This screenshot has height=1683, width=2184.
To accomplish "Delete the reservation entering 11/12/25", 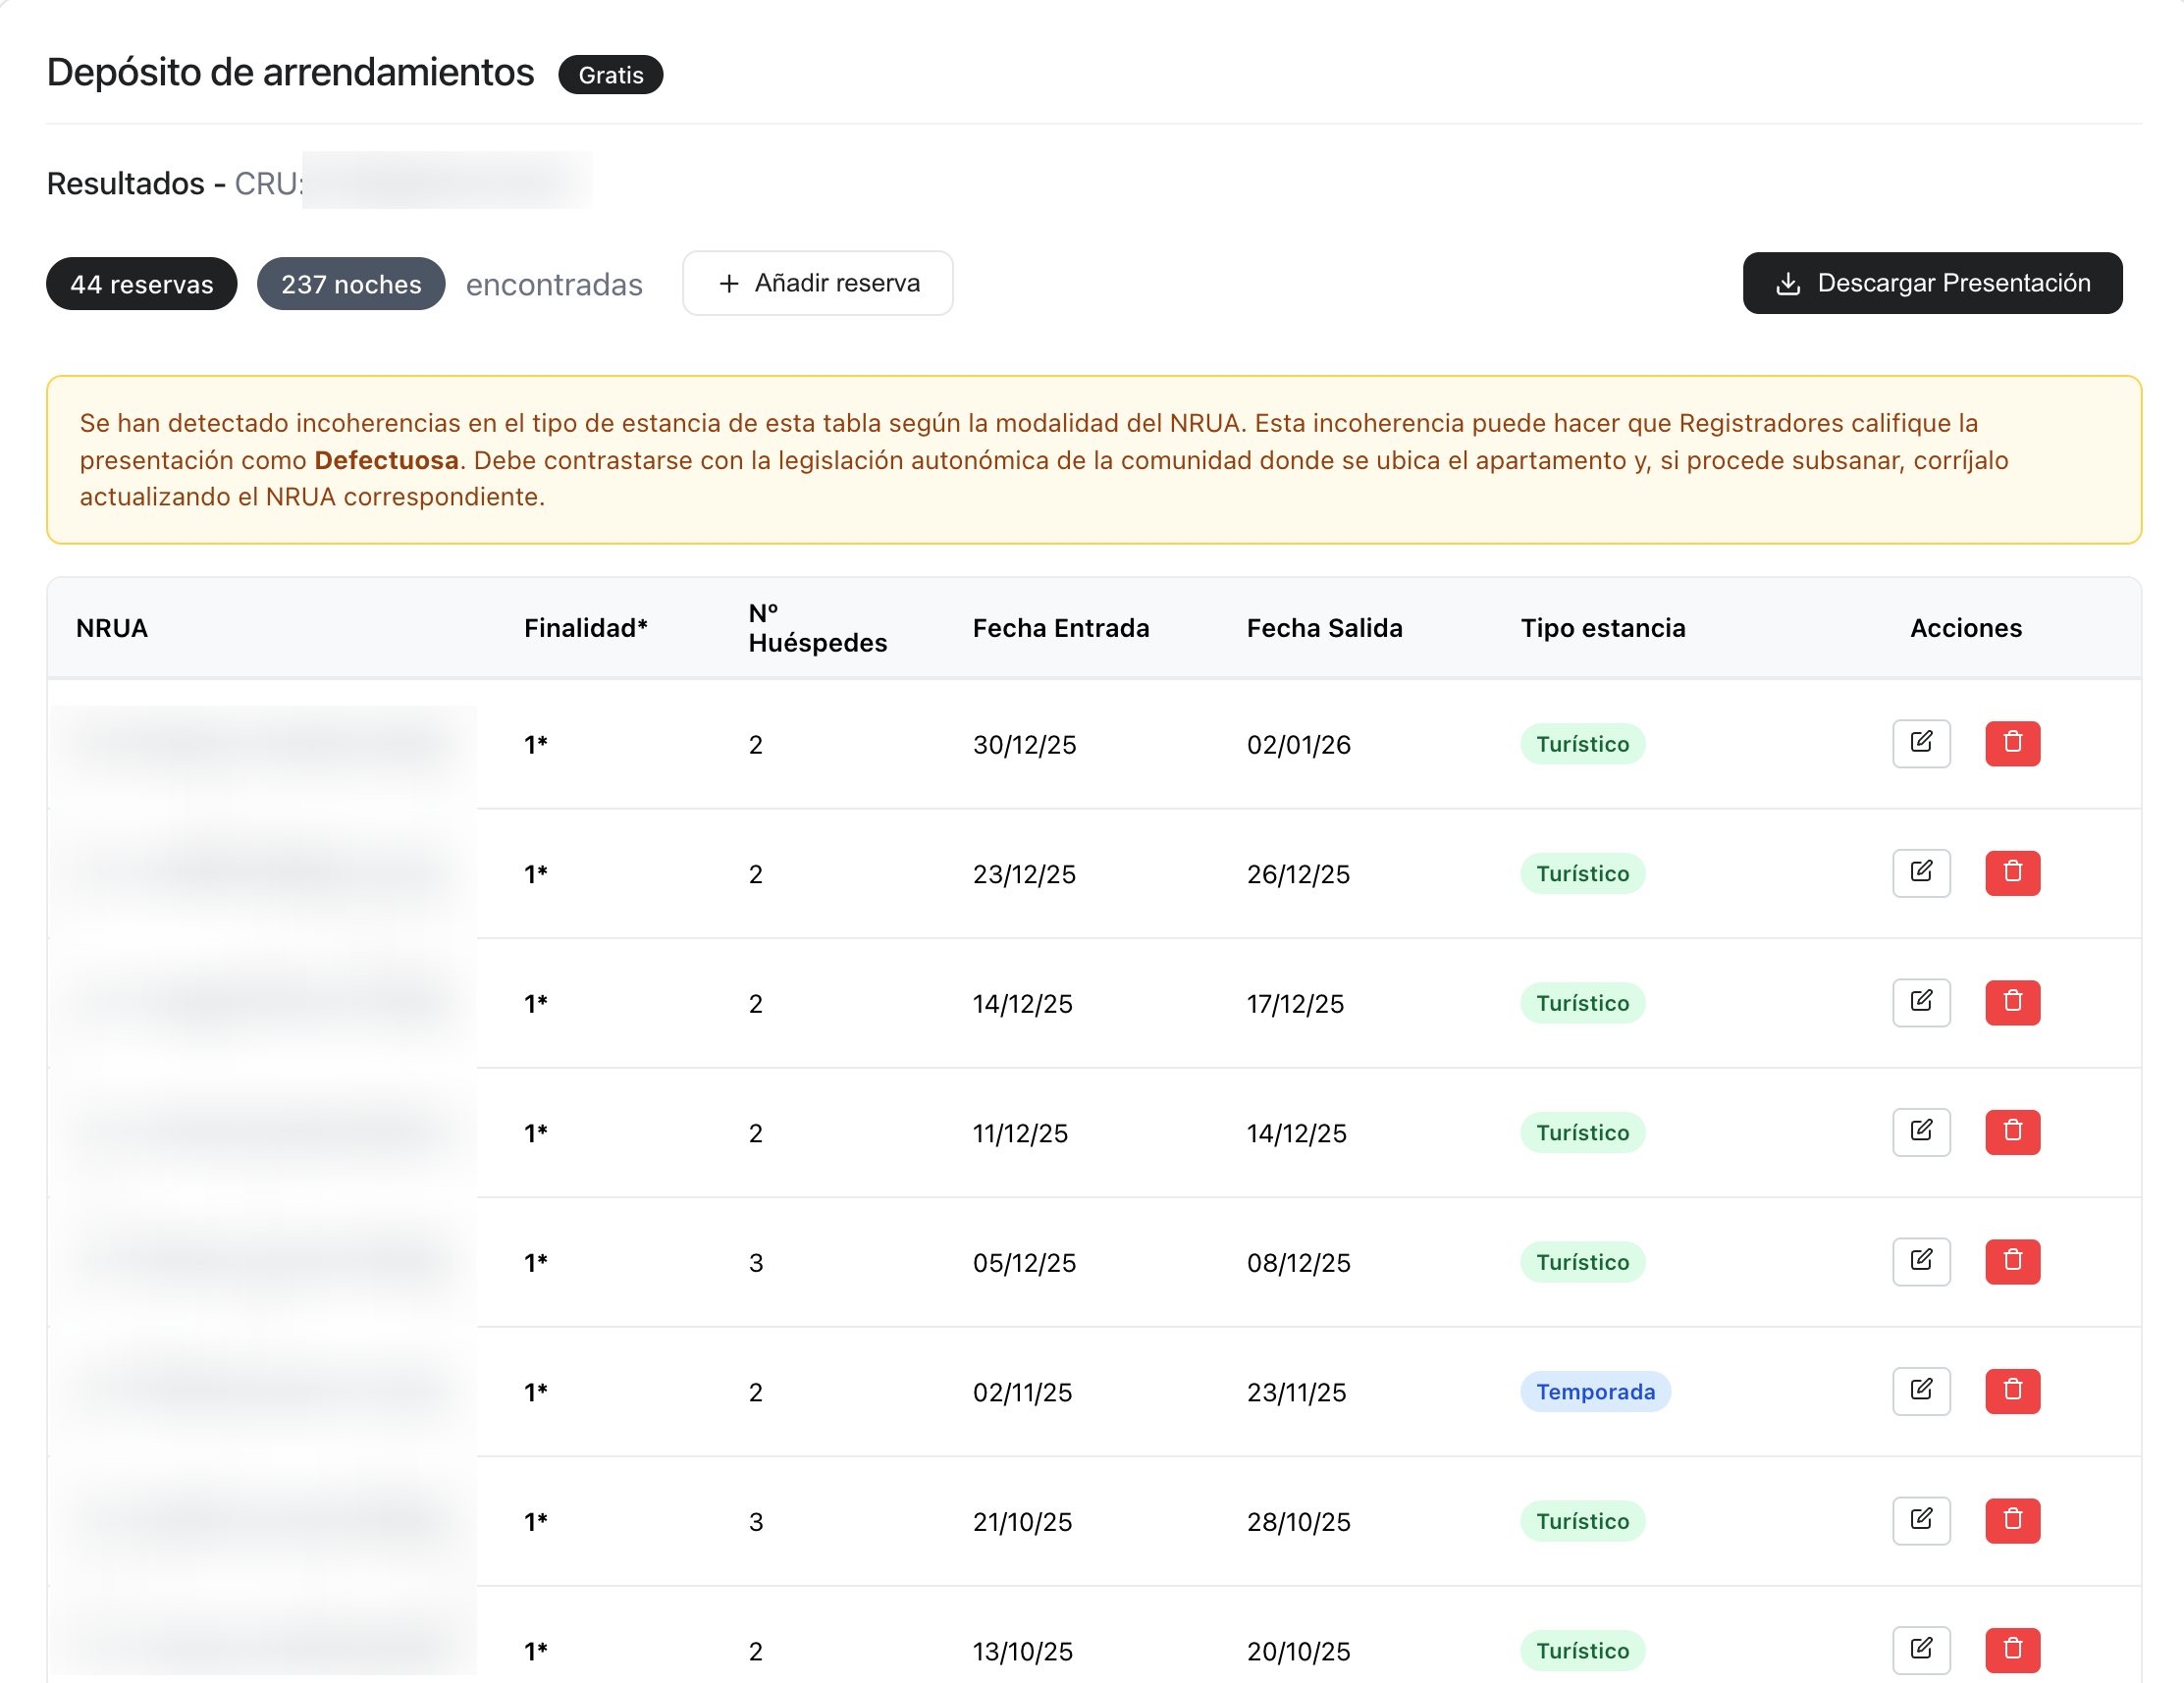I will coord(2012,1132).
